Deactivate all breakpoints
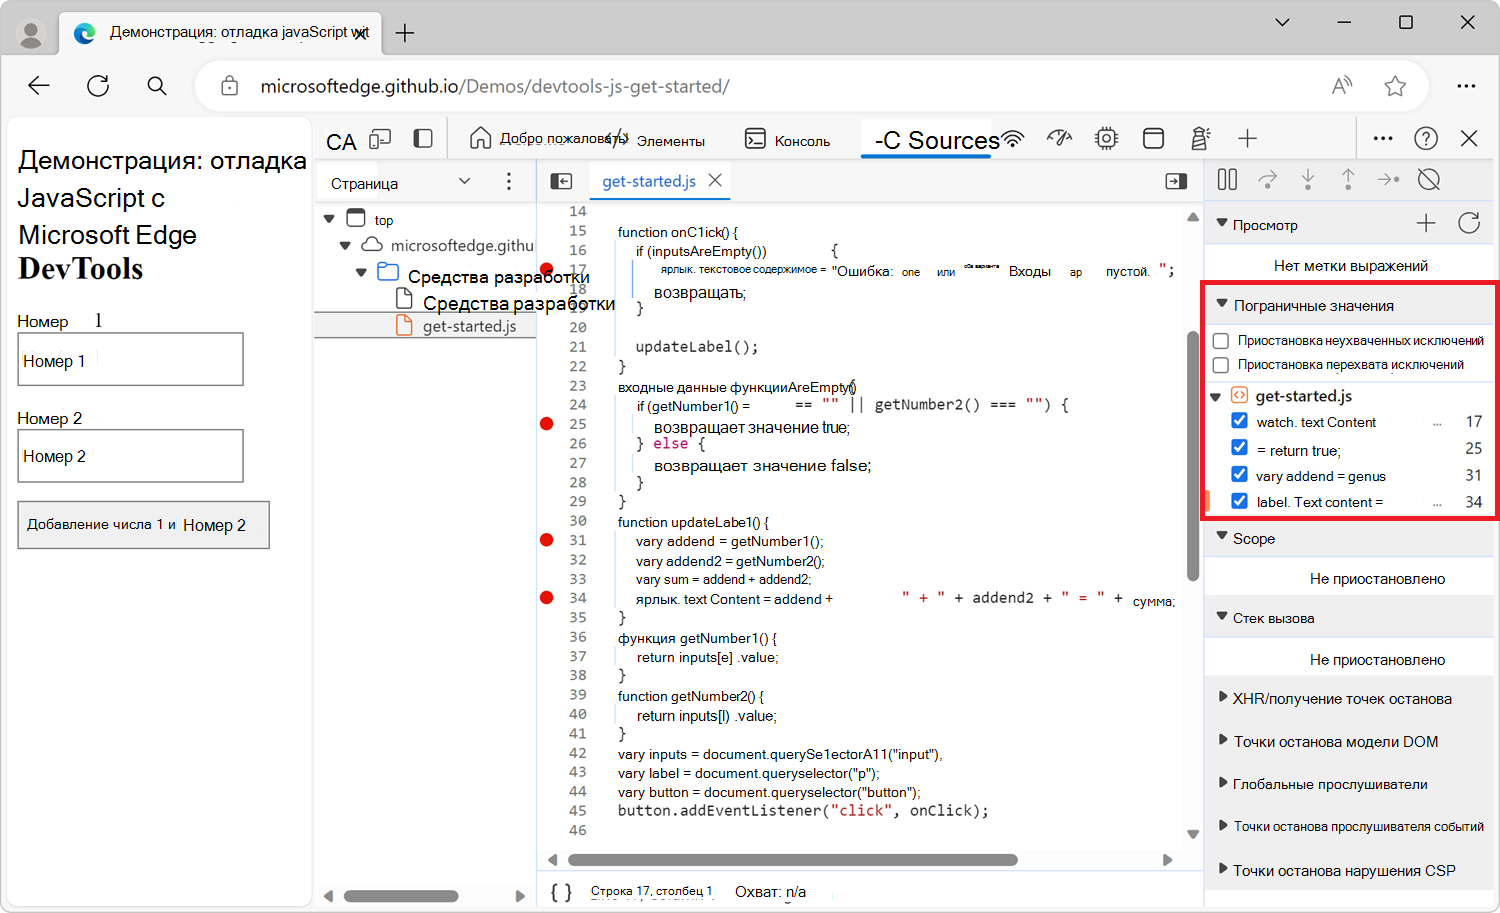 [x=1429, y=179]
